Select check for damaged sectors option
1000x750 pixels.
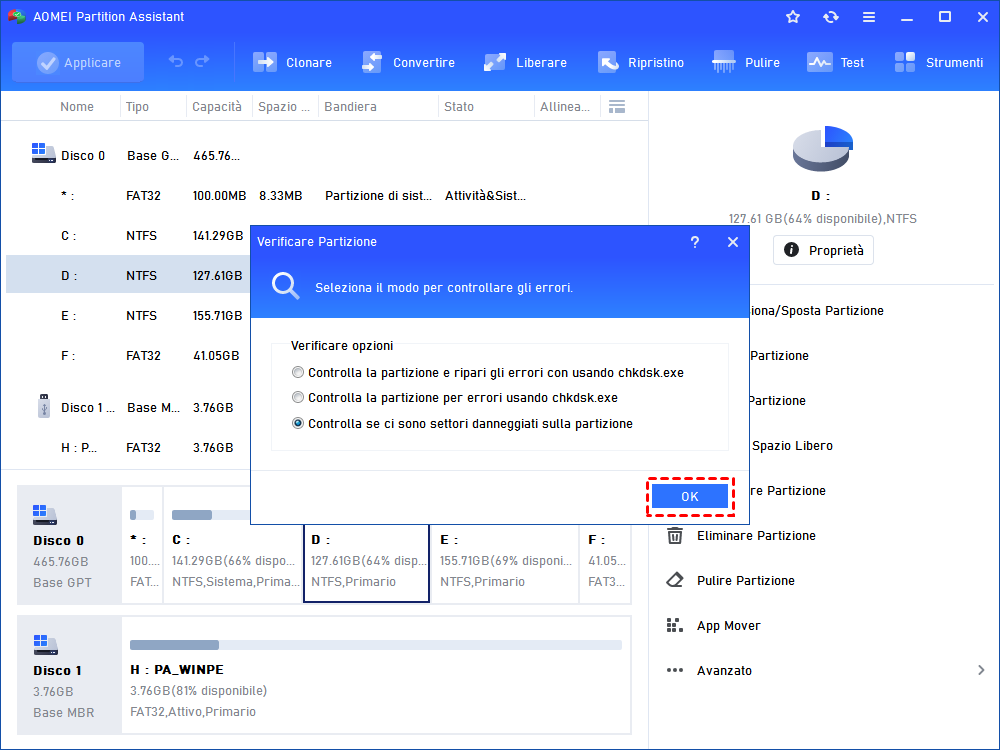[x=297, y=423]
